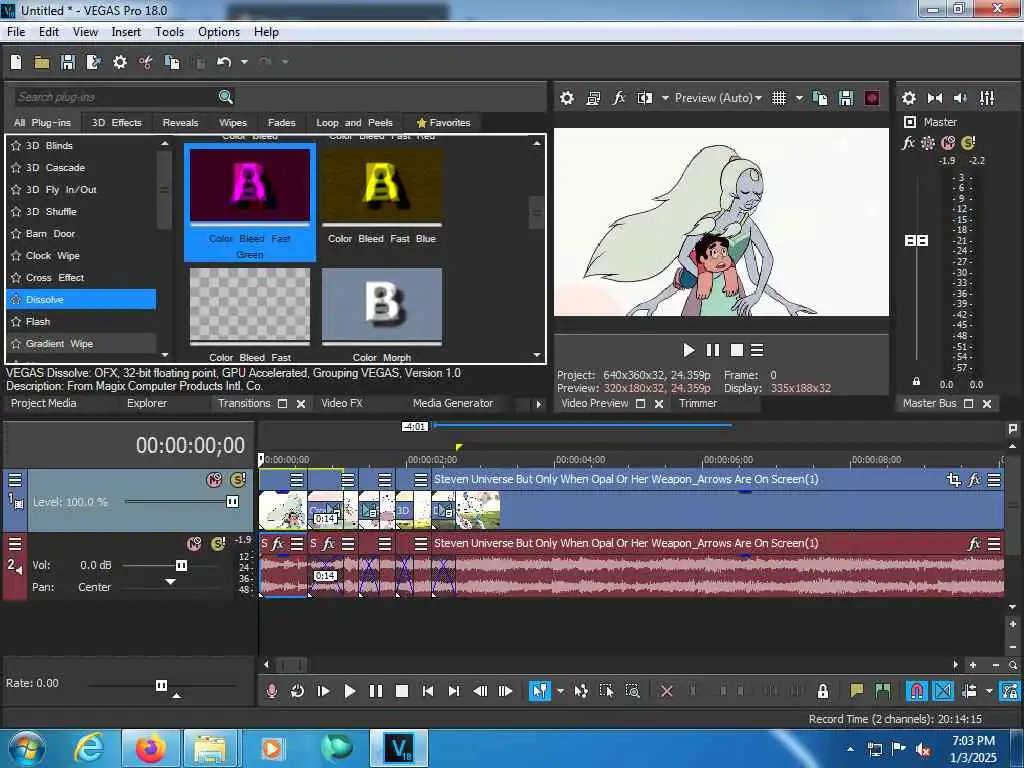Copy snapshot to clipboard in preview toolbar
The image size is (1024, 768).
pyautogui.click(x=820, y=98)
